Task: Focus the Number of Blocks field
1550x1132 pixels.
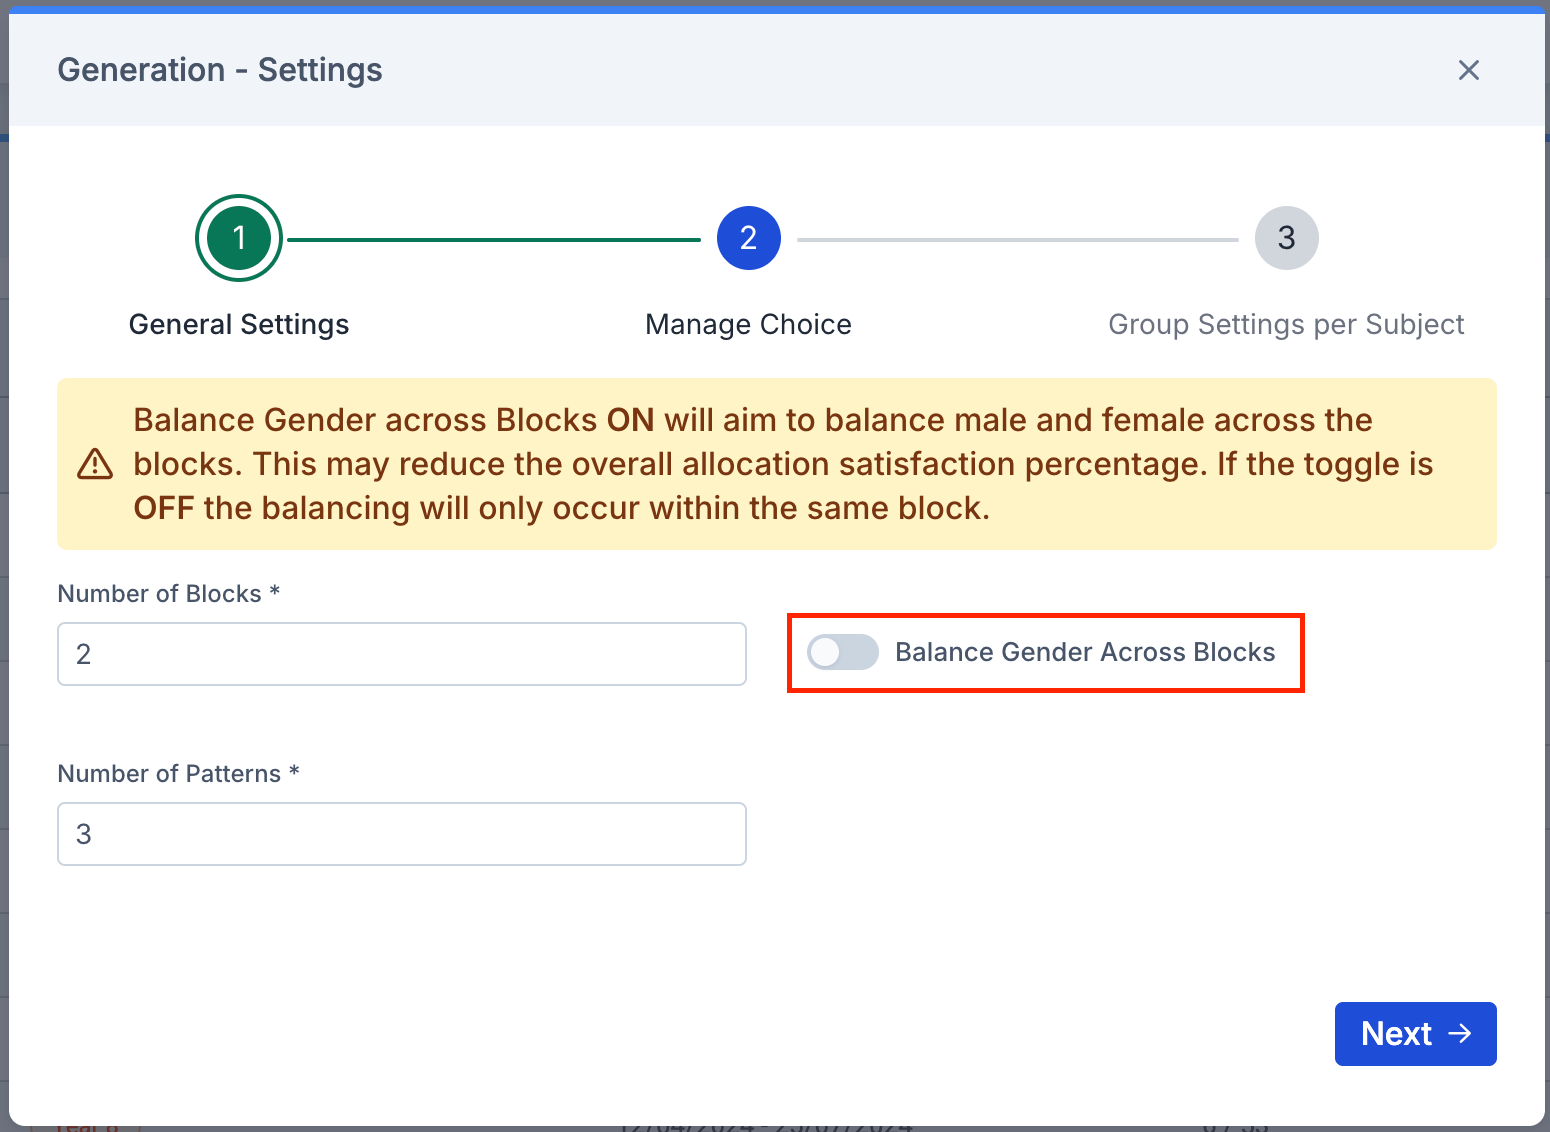Action: [x=402, y=654]
